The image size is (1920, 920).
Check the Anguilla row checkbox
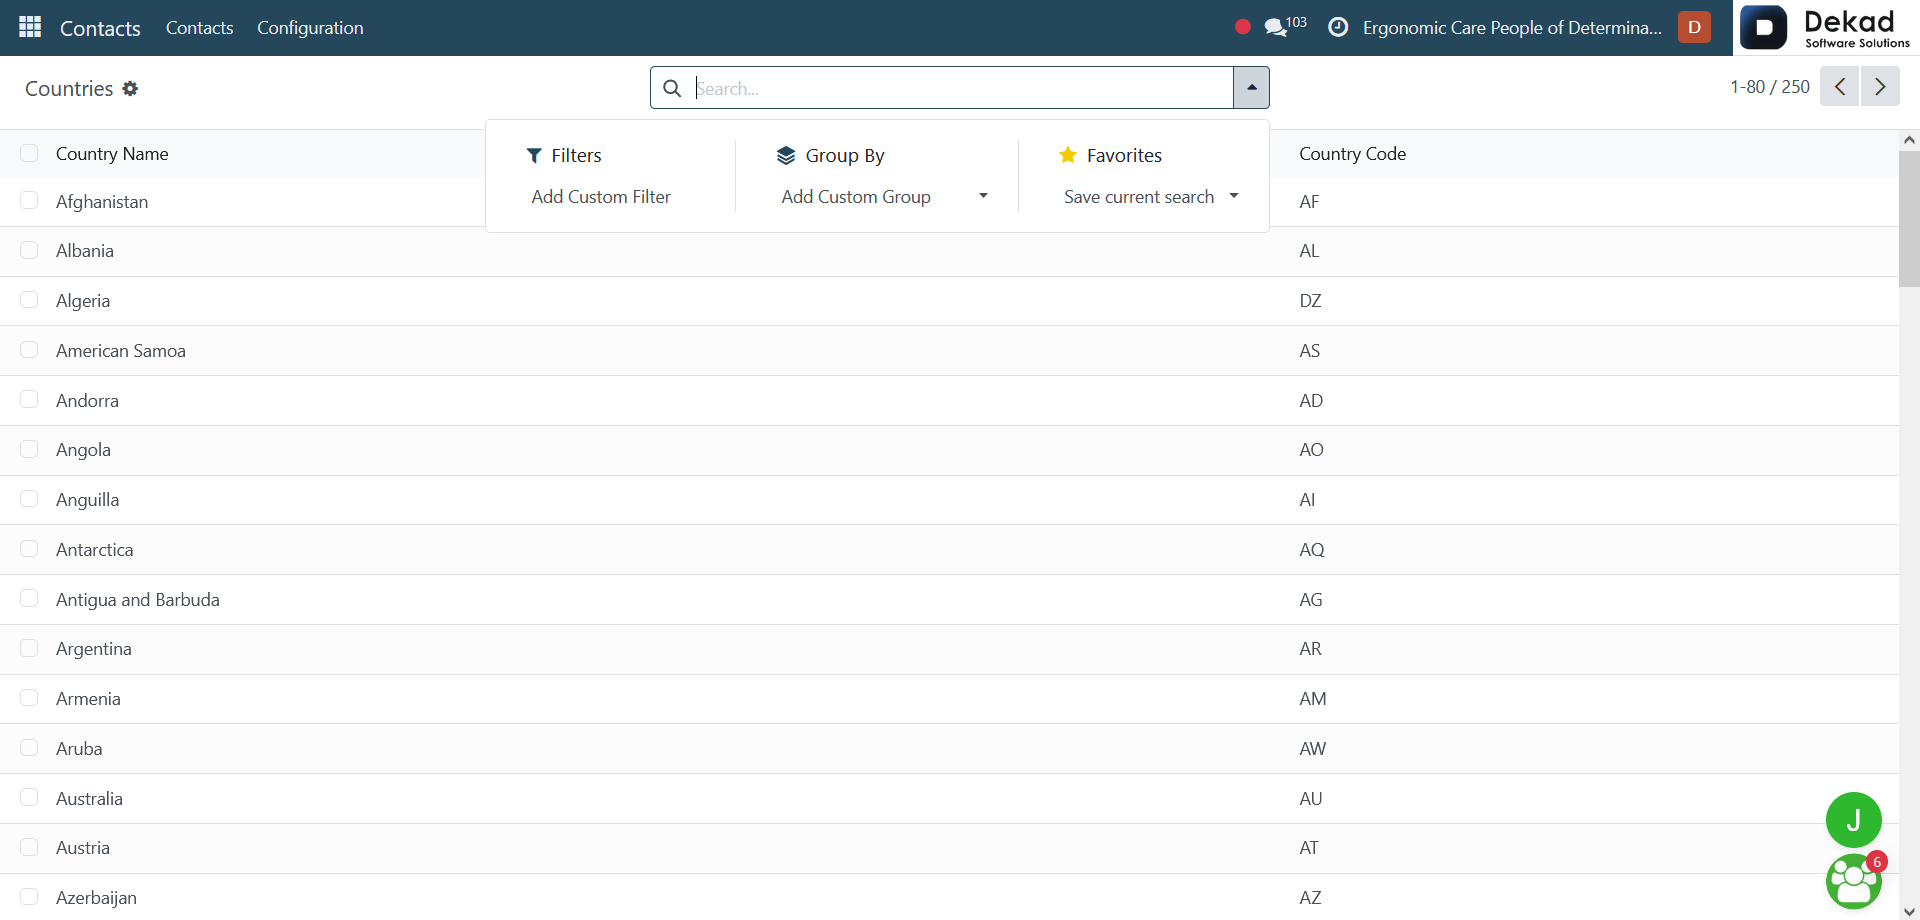point(29,499)
